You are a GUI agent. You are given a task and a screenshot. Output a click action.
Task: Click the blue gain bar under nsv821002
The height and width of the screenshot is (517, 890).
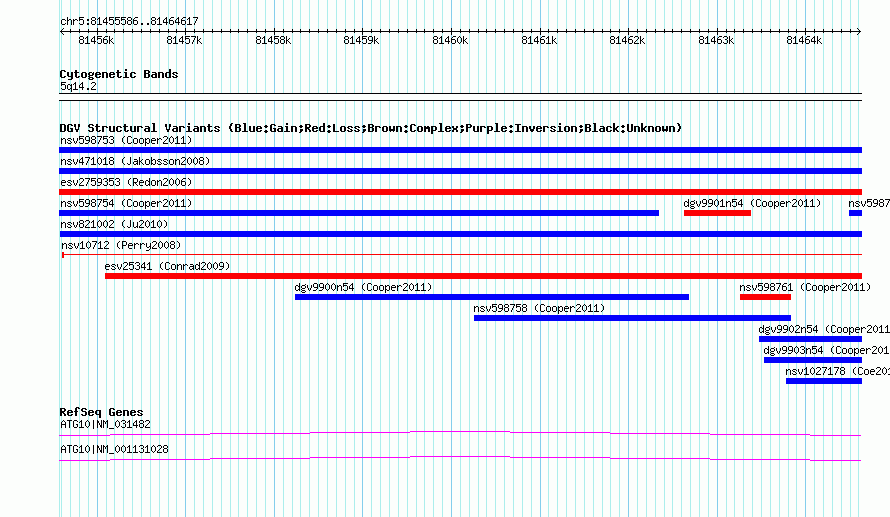click(x=460, y=234)
